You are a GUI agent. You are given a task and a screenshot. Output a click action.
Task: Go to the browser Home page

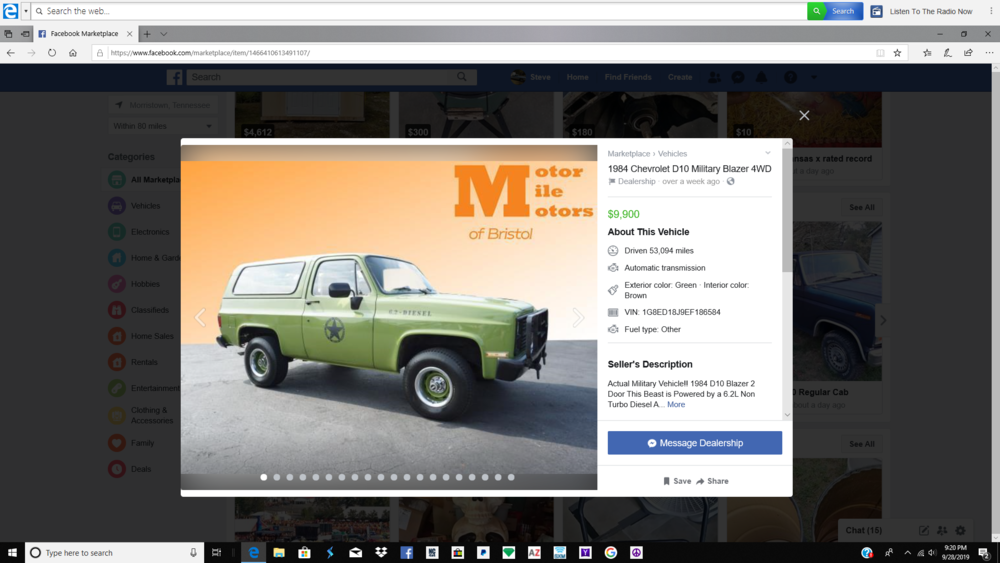[73, 53]
